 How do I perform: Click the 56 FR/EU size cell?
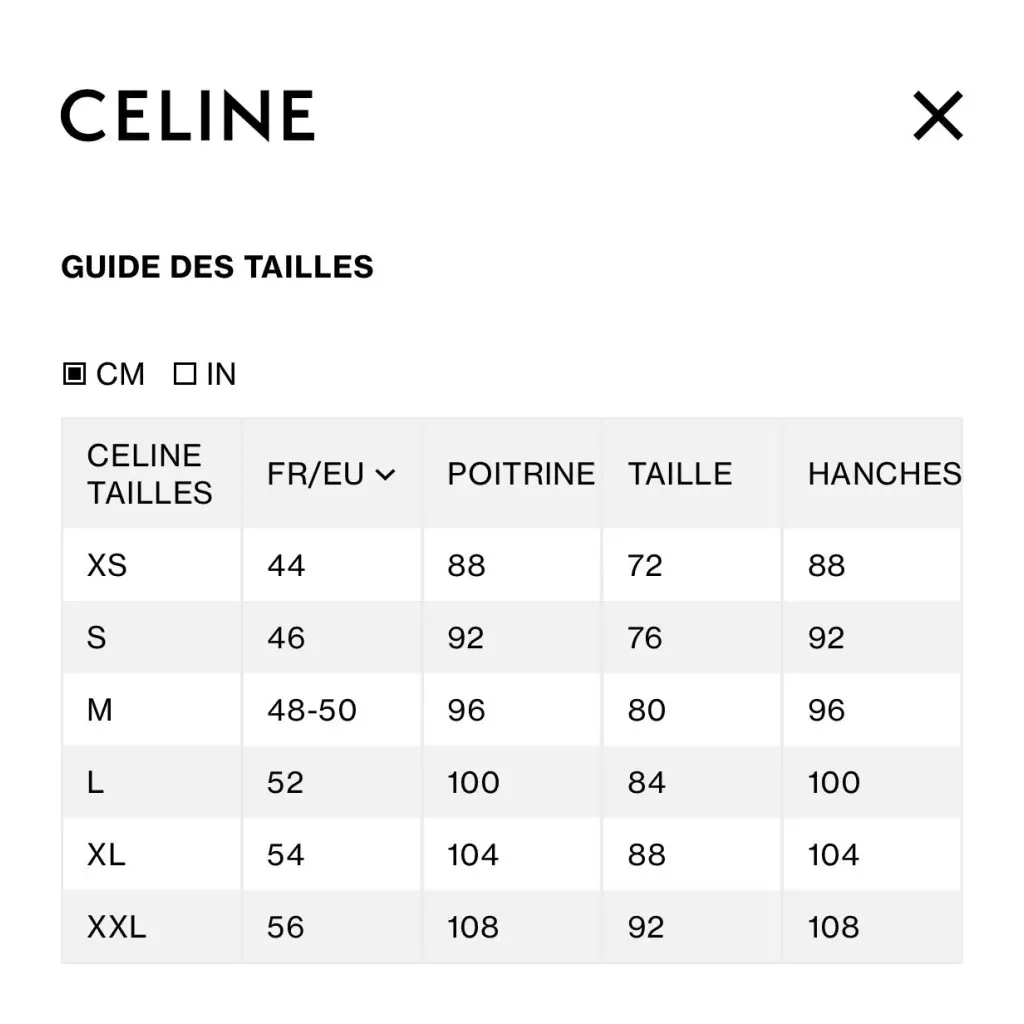coord(285,927)
